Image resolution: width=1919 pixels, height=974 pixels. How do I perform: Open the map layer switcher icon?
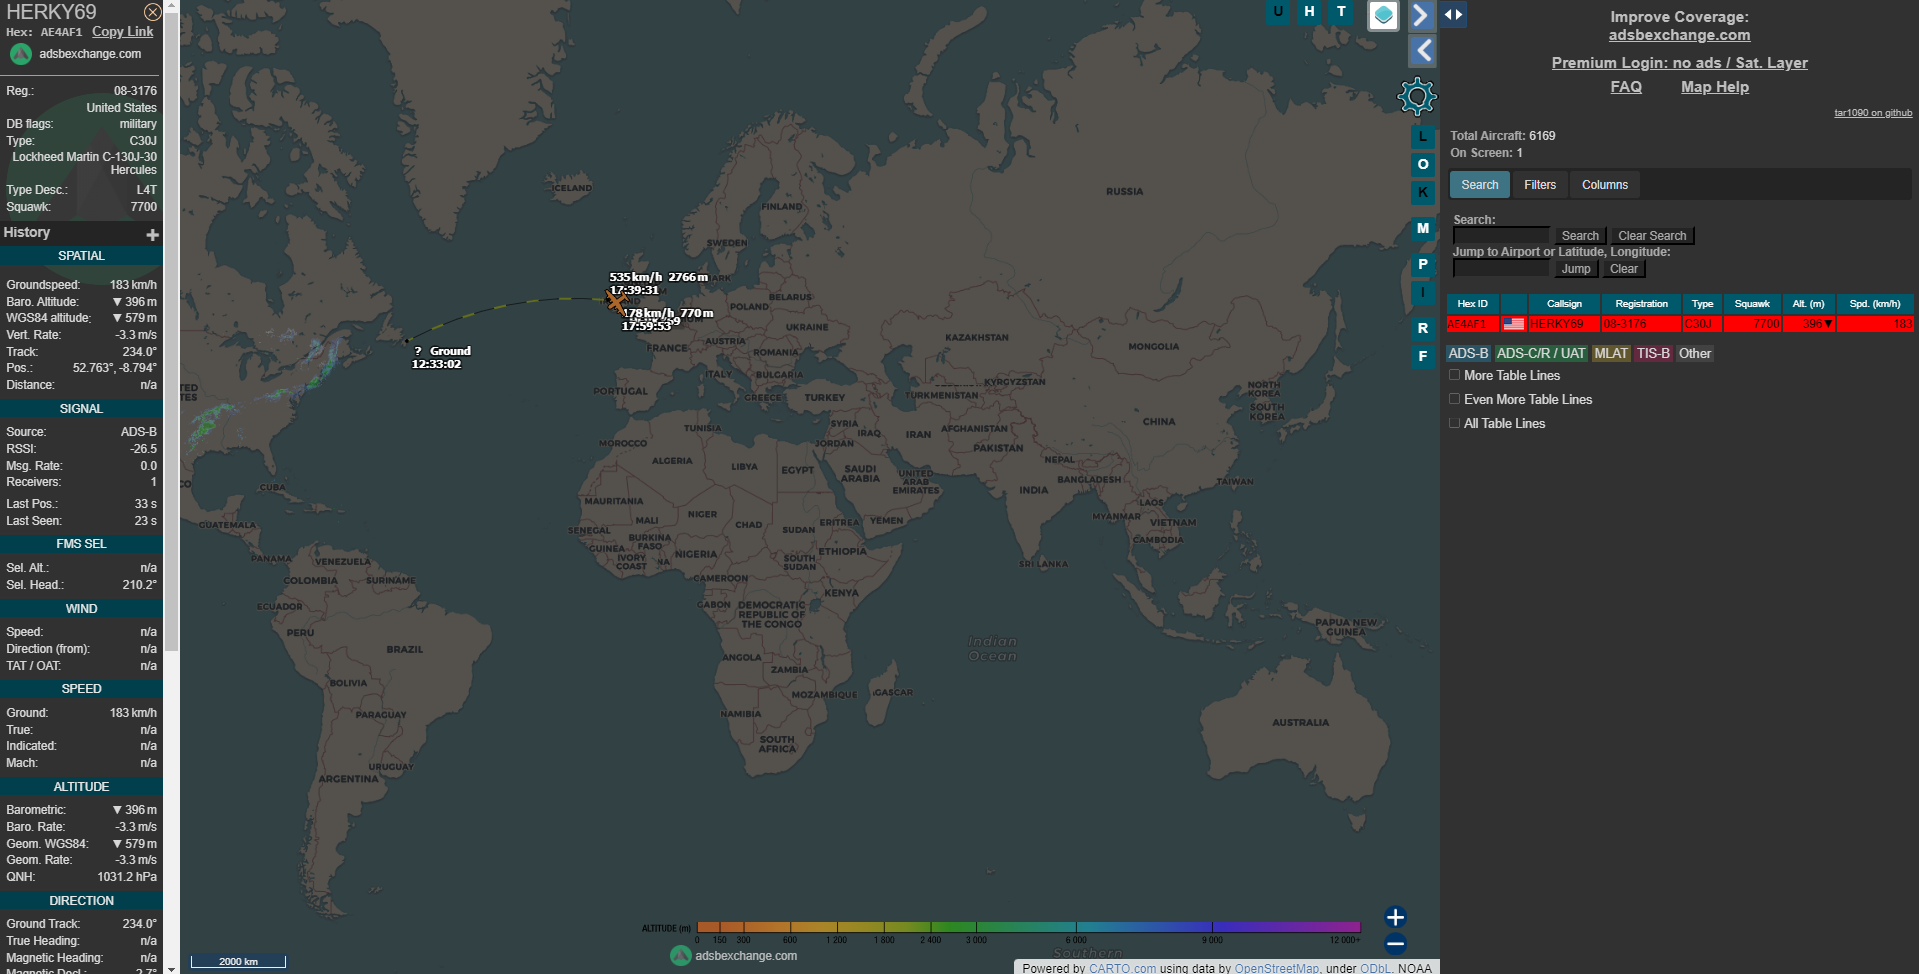pyautogui.click(x=1383, y=15)
